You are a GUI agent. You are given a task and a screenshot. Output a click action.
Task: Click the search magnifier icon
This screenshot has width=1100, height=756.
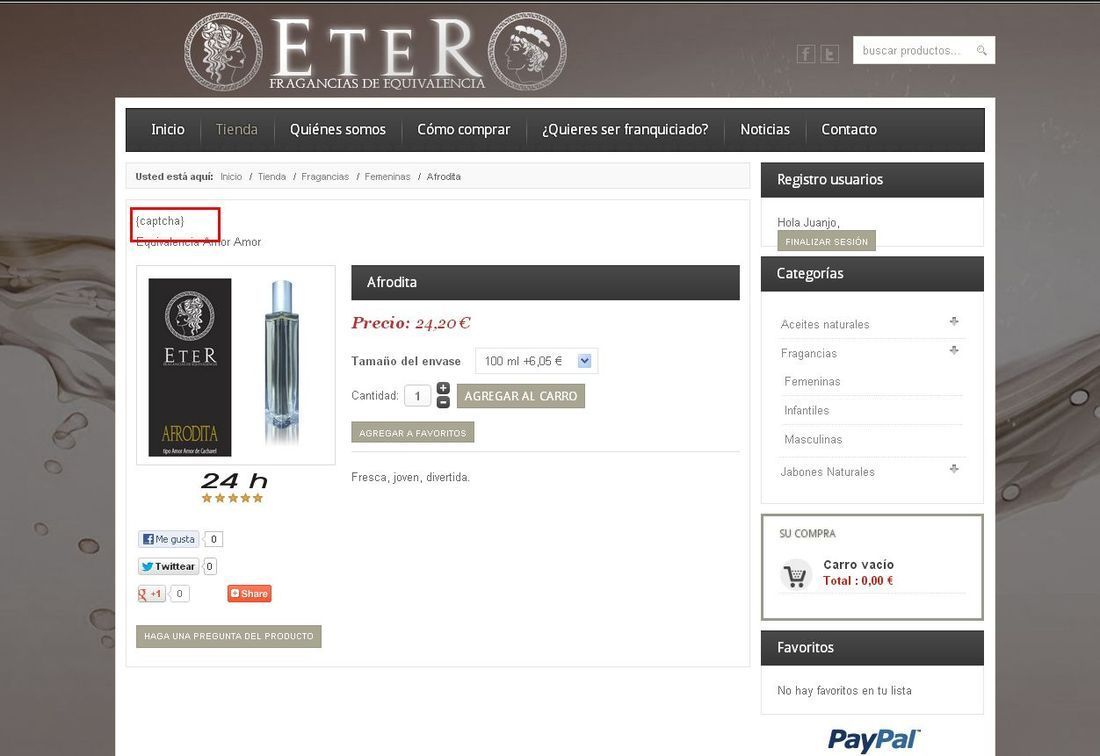pos(981,50)
